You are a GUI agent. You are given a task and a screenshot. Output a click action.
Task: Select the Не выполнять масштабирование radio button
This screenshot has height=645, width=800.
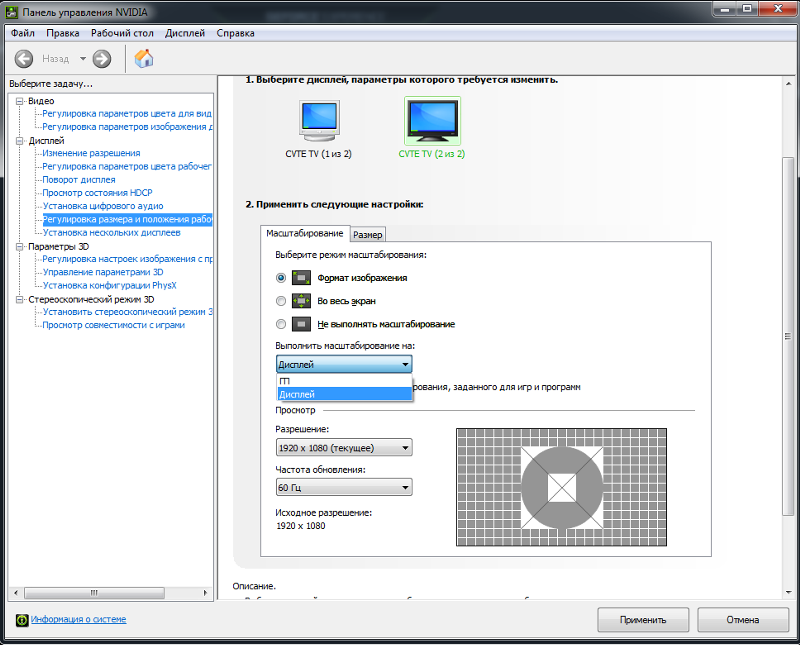click(281, 324)
